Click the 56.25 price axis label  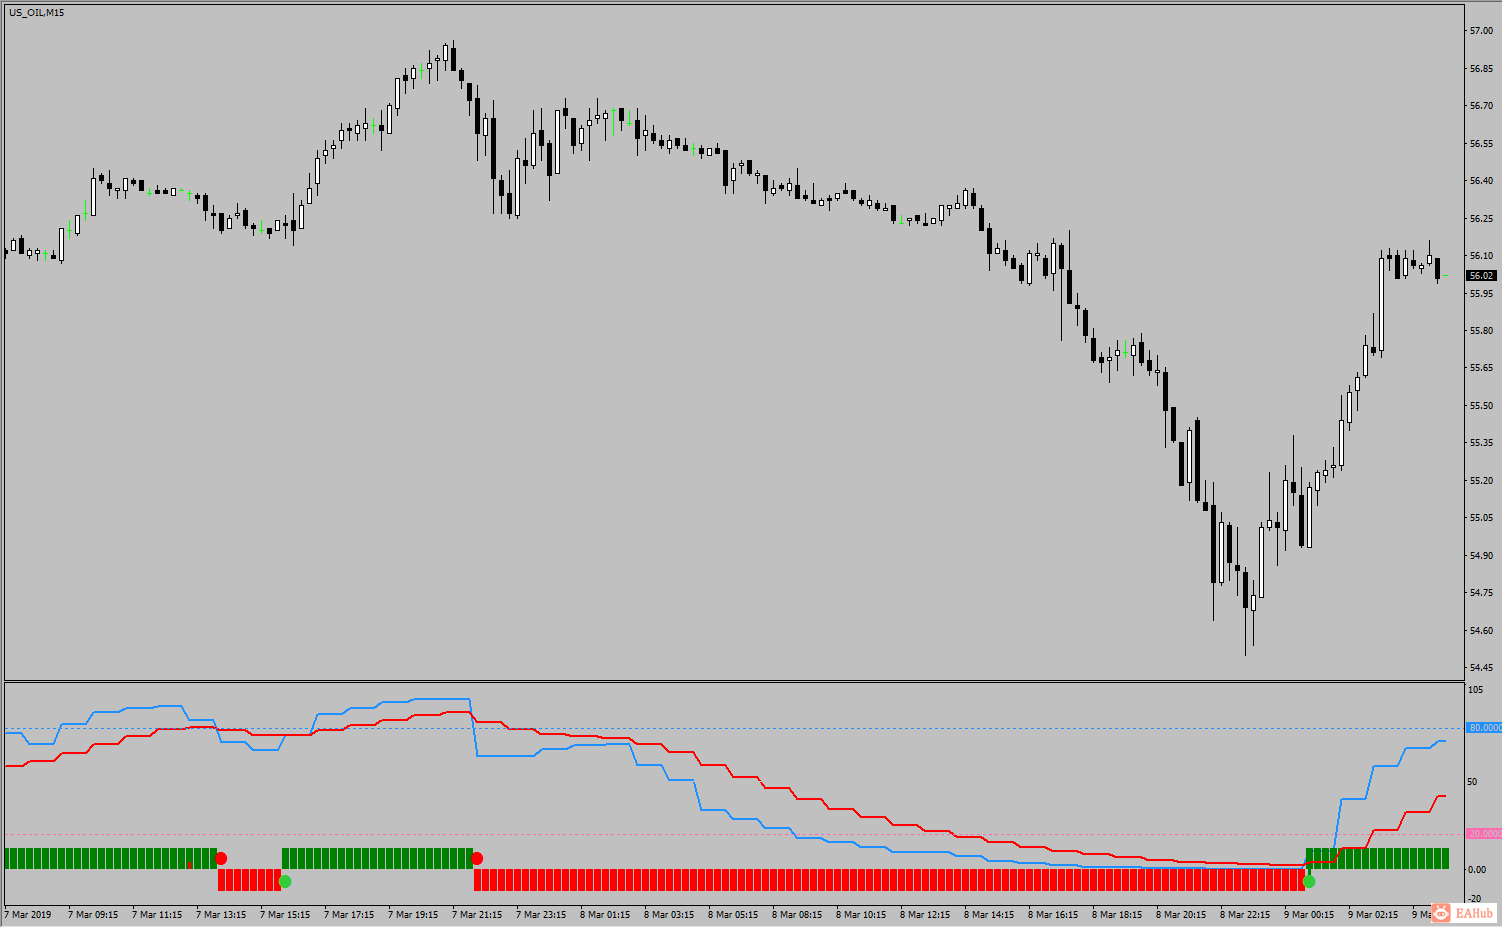click(1481, 219)
